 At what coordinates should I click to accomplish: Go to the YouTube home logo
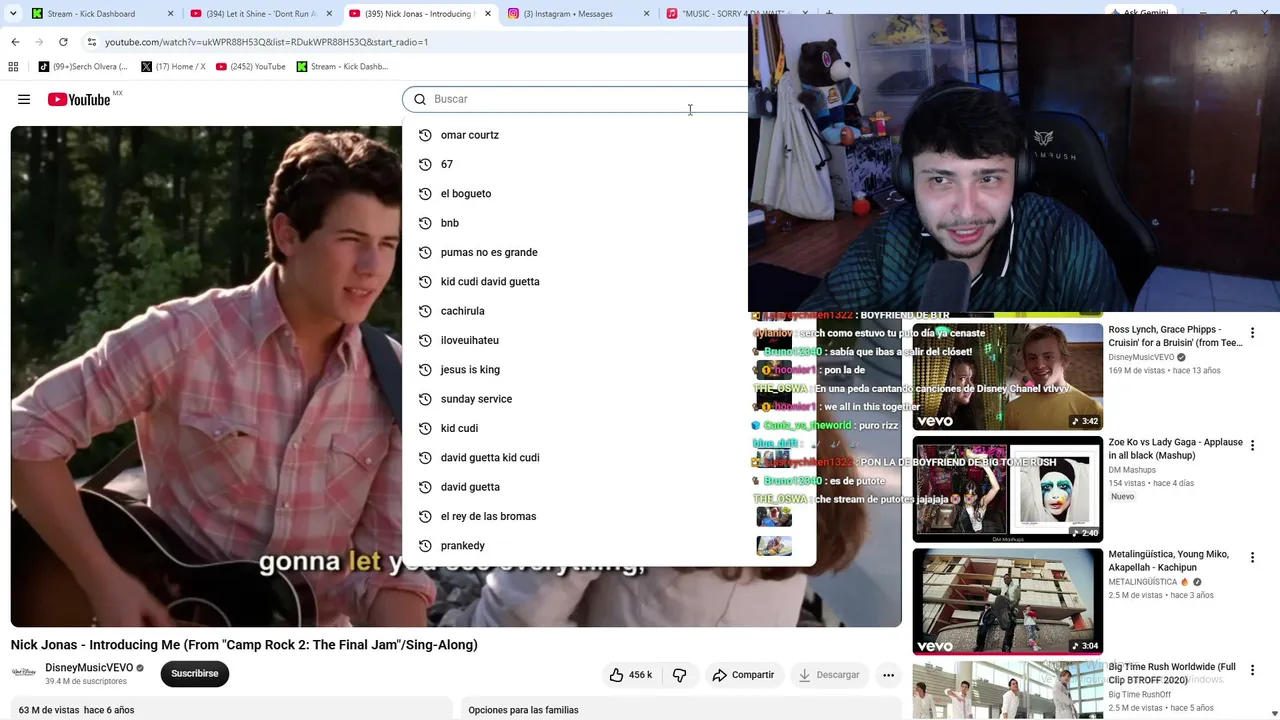(x=79, y=99)
